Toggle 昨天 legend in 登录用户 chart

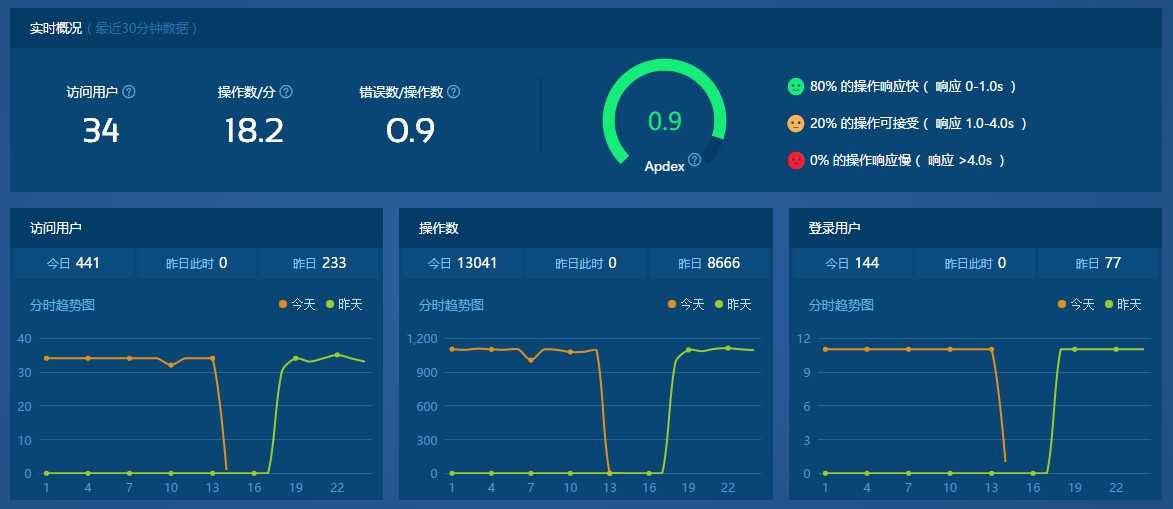(x=1124, y=305)
